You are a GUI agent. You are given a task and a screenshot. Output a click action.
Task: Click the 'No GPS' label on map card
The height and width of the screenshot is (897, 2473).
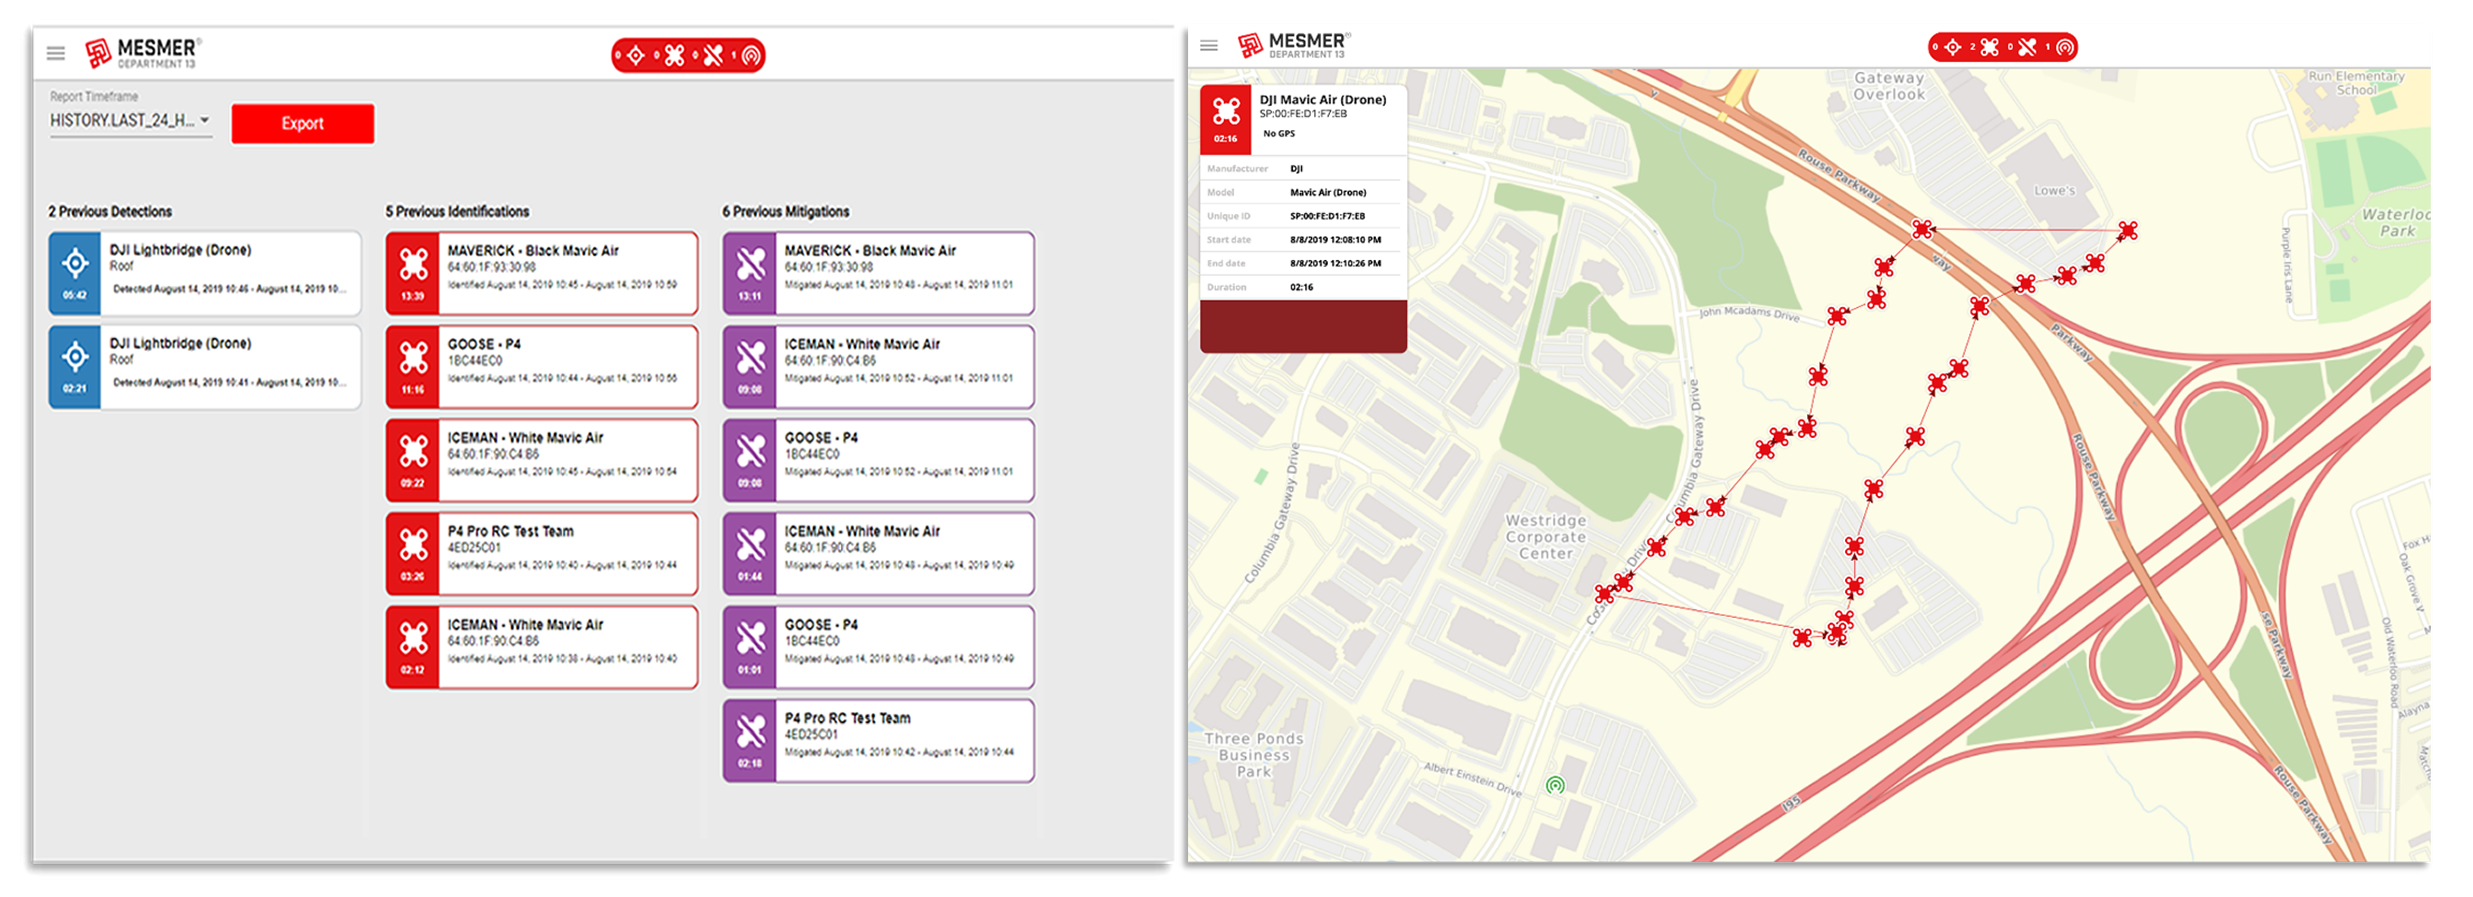click(x=1279, y=133)
